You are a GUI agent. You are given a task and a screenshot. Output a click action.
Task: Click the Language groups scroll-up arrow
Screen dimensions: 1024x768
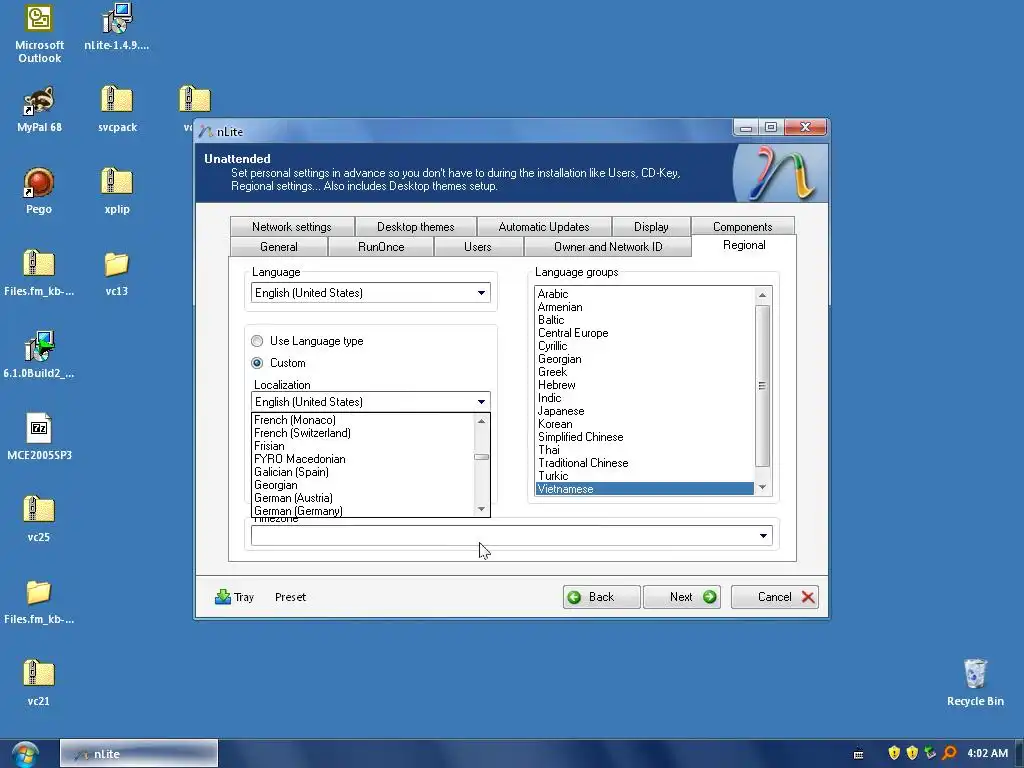point(762,295)
